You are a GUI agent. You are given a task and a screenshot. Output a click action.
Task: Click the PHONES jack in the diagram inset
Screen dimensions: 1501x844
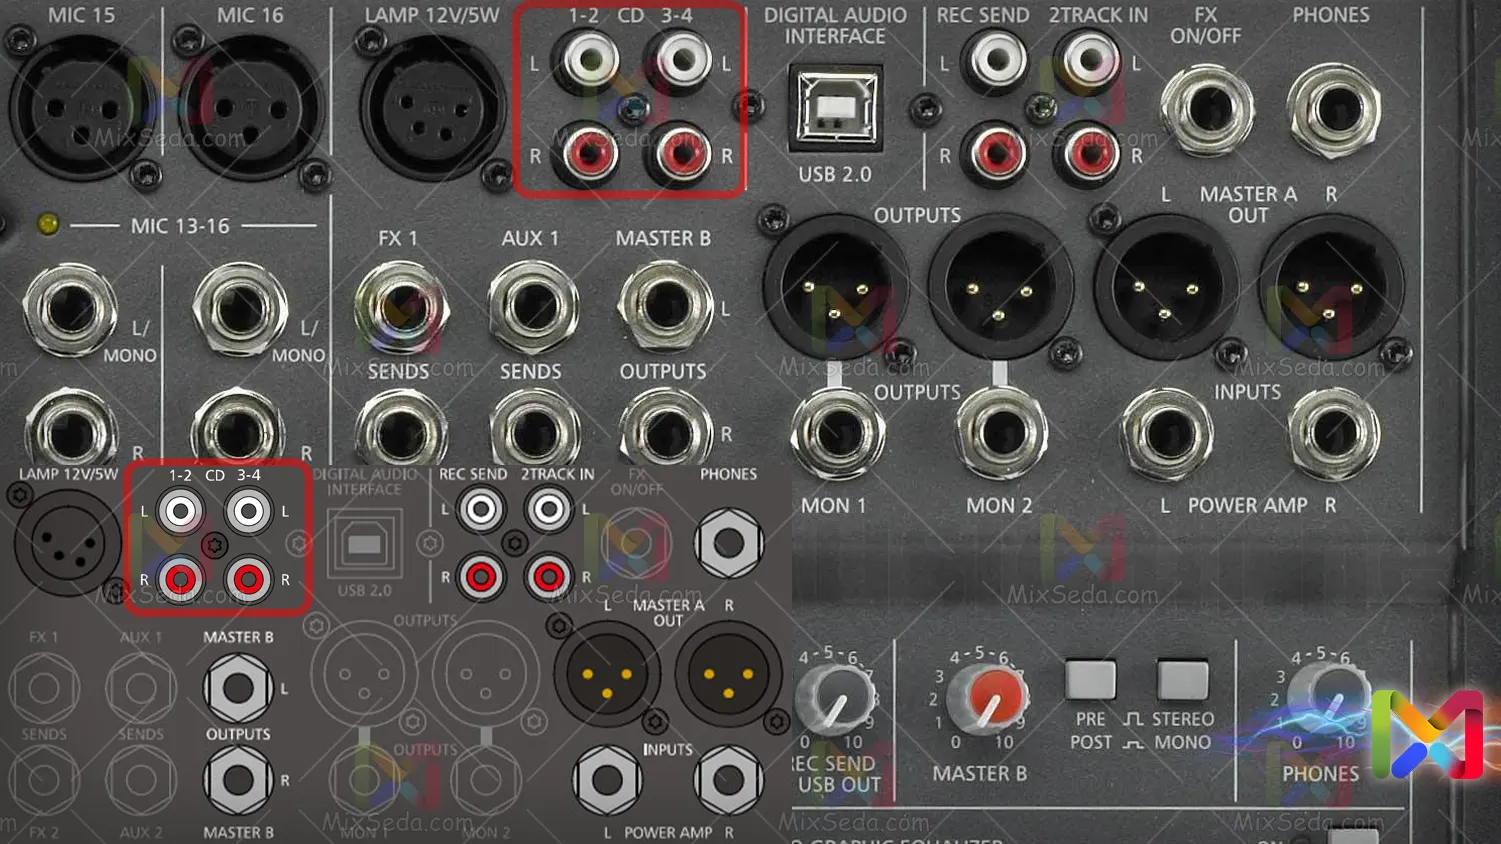click(x=728, y=543)
